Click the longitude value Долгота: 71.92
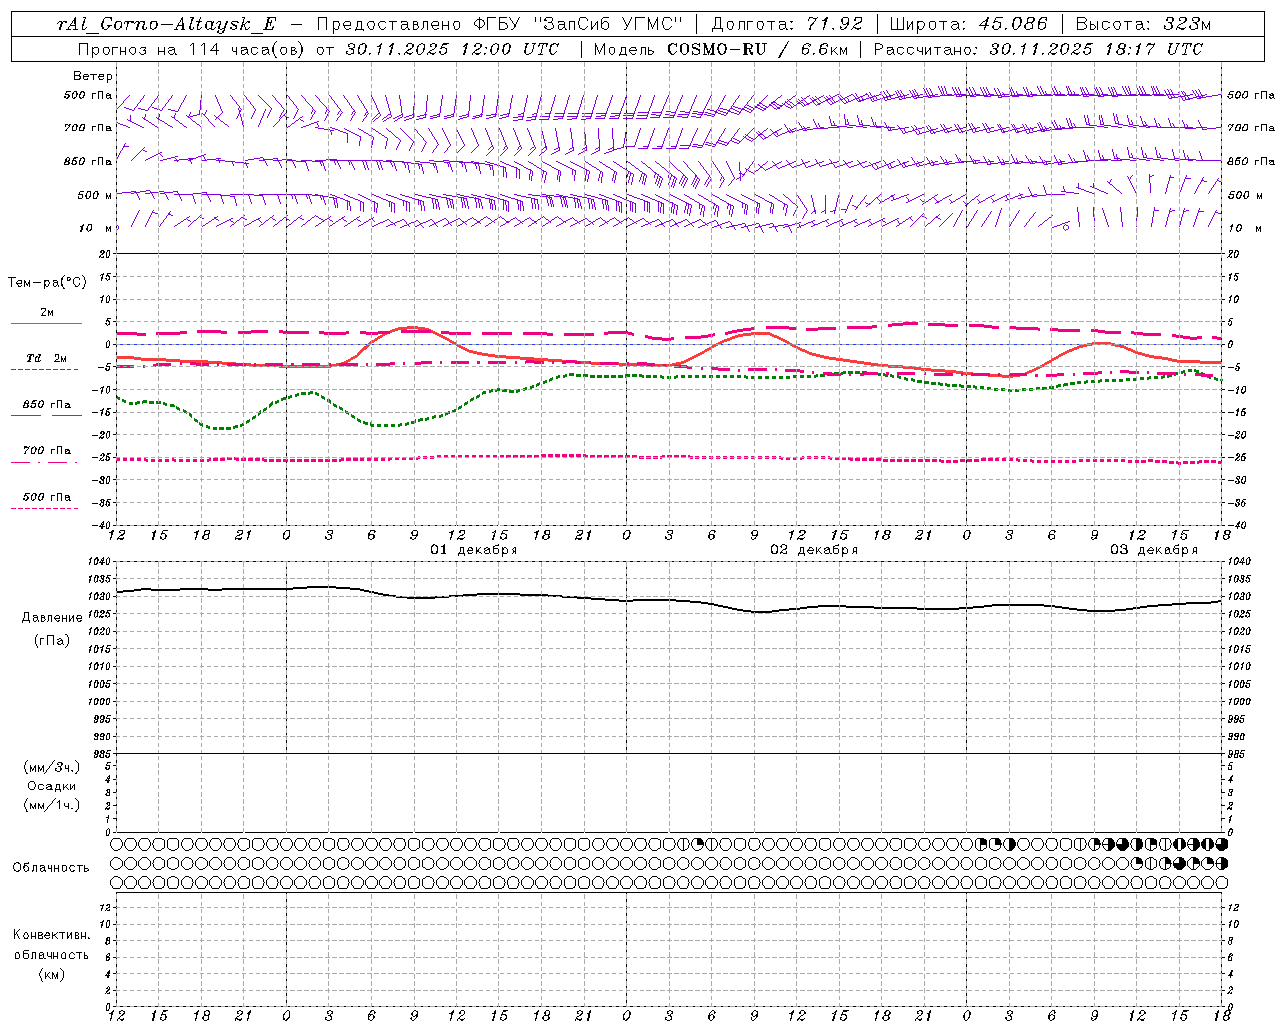 787,24
